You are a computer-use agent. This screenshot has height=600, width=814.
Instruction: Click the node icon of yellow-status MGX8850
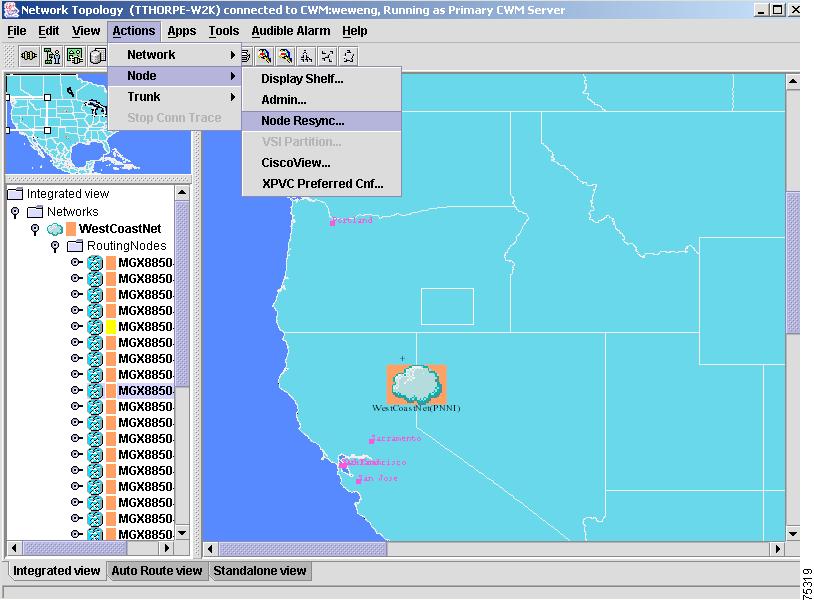(x=94, y=326)
